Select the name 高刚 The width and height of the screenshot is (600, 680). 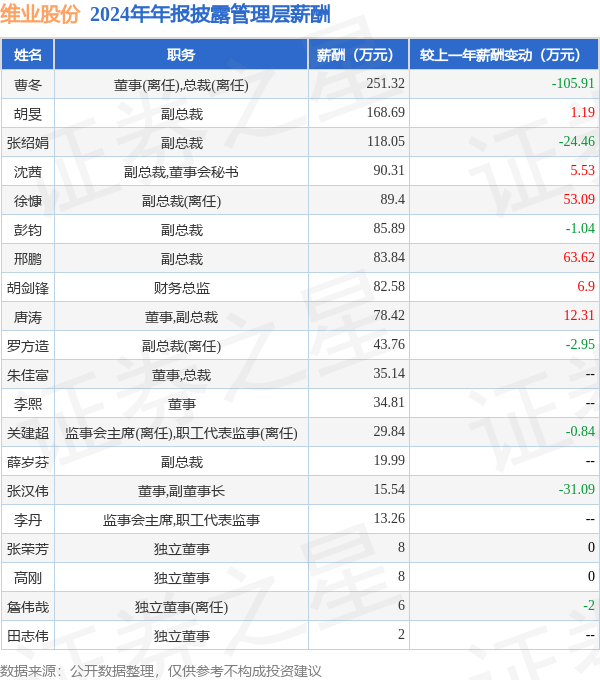[x=28, y=579]
